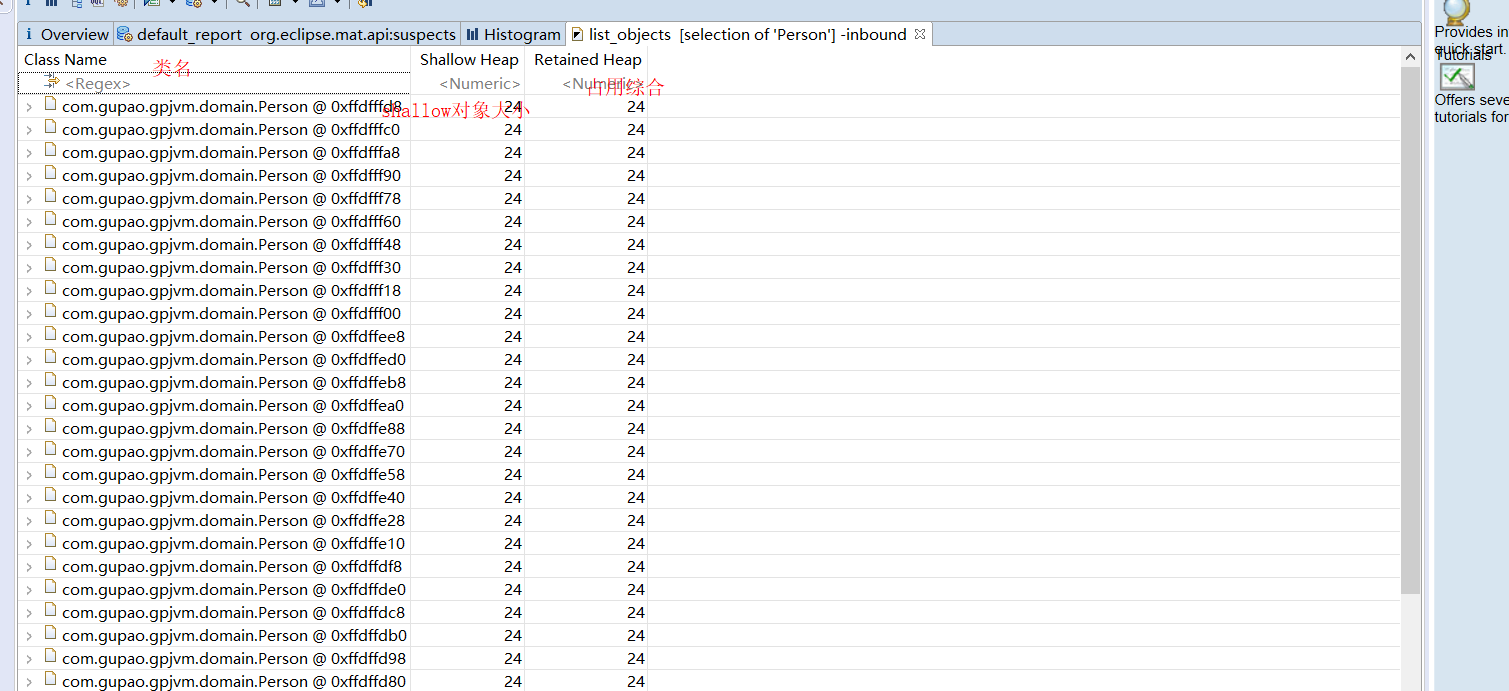The height and width of the screenshot is (691, 1509).
Task: Expand Person @ 0xffdfff30 row
Action: (29, 268)
